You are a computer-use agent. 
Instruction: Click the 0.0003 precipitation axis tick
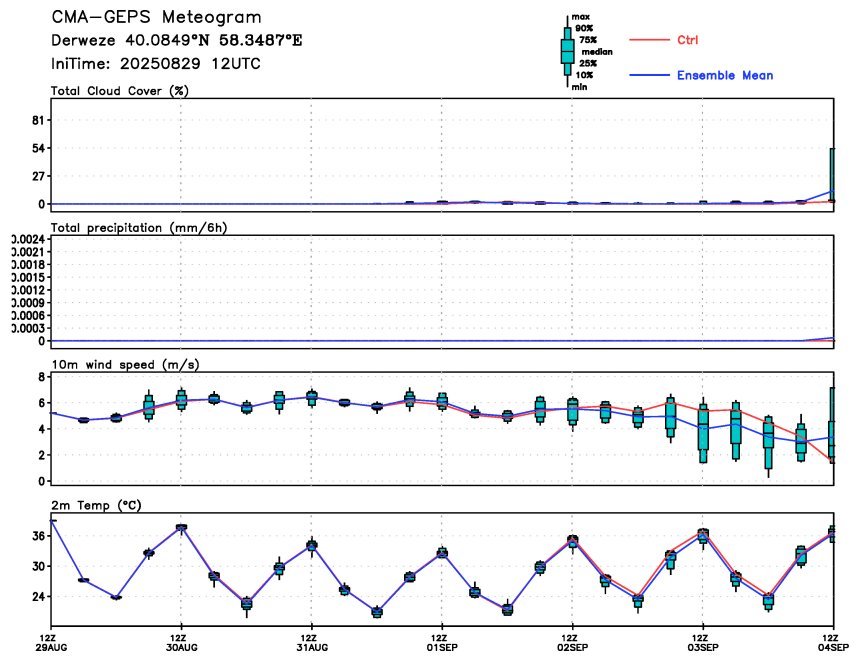tap(29, 328)
